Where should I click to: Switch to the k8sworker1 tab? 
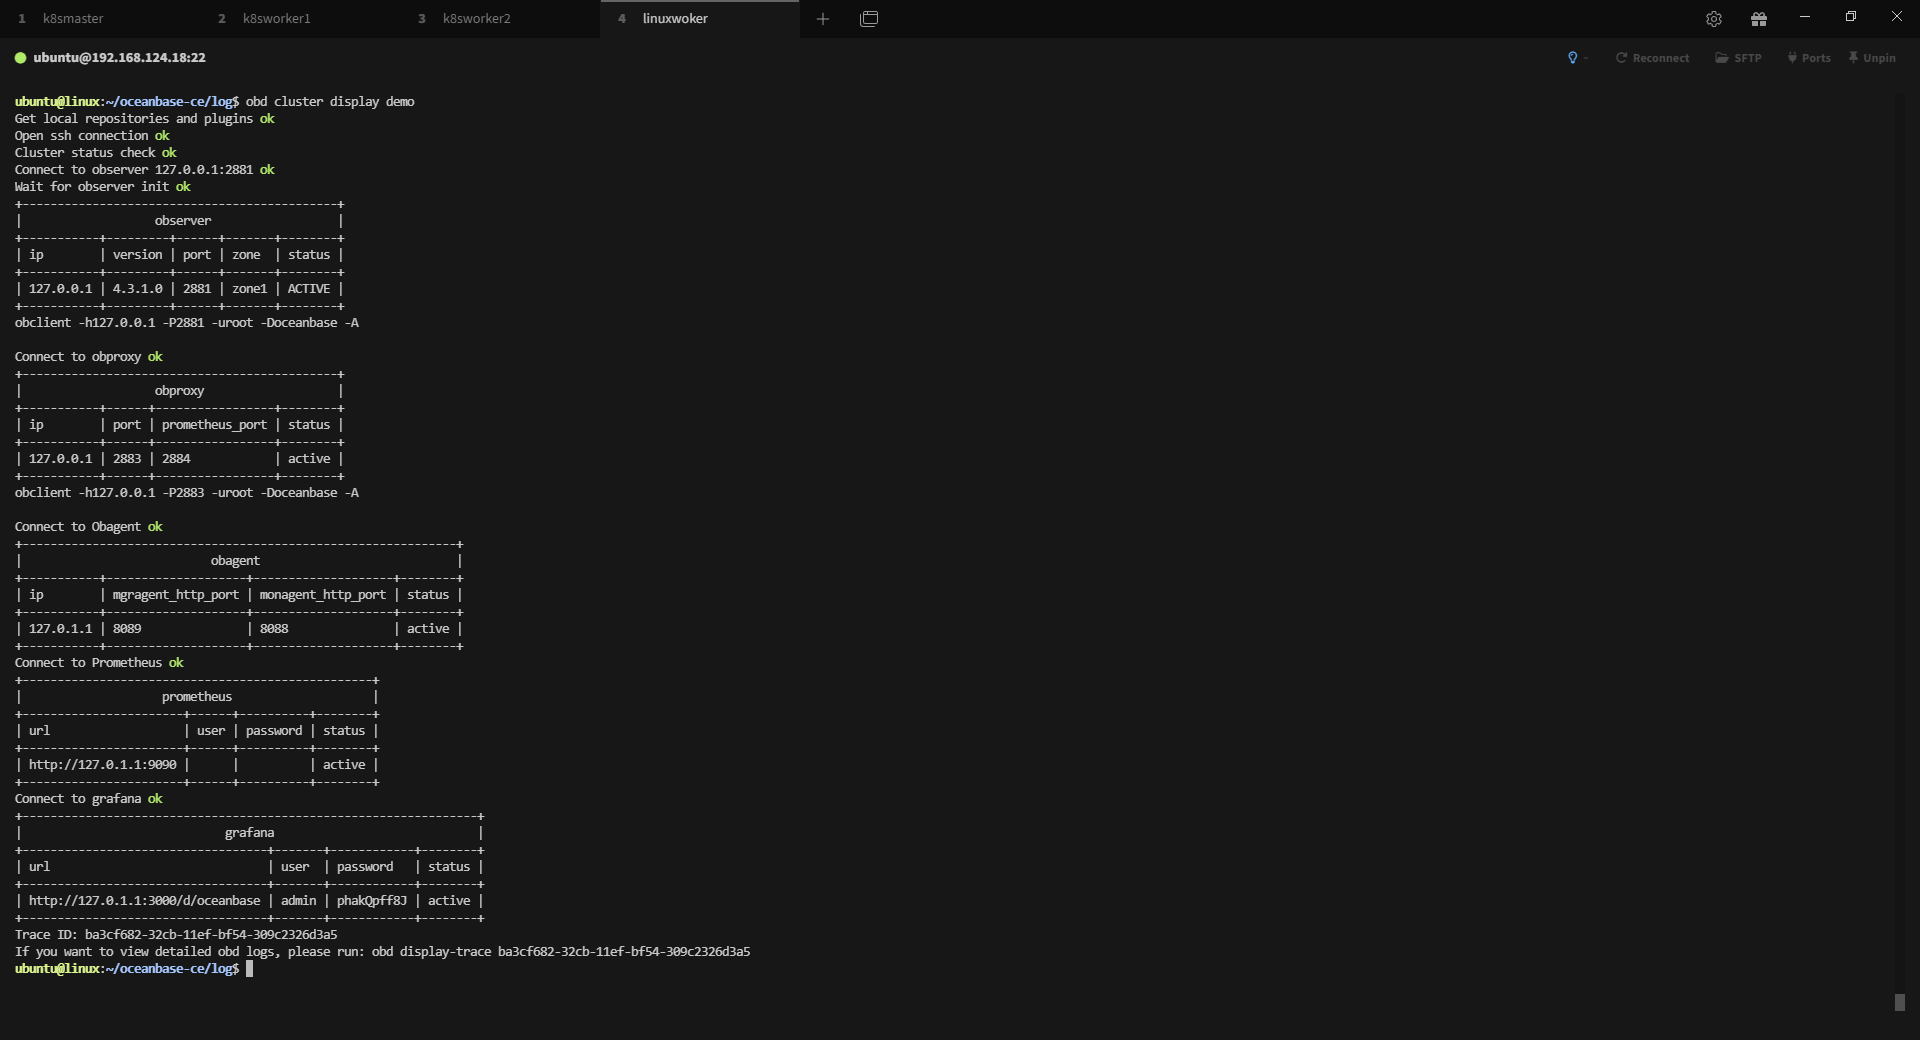(x=300, y=19)
